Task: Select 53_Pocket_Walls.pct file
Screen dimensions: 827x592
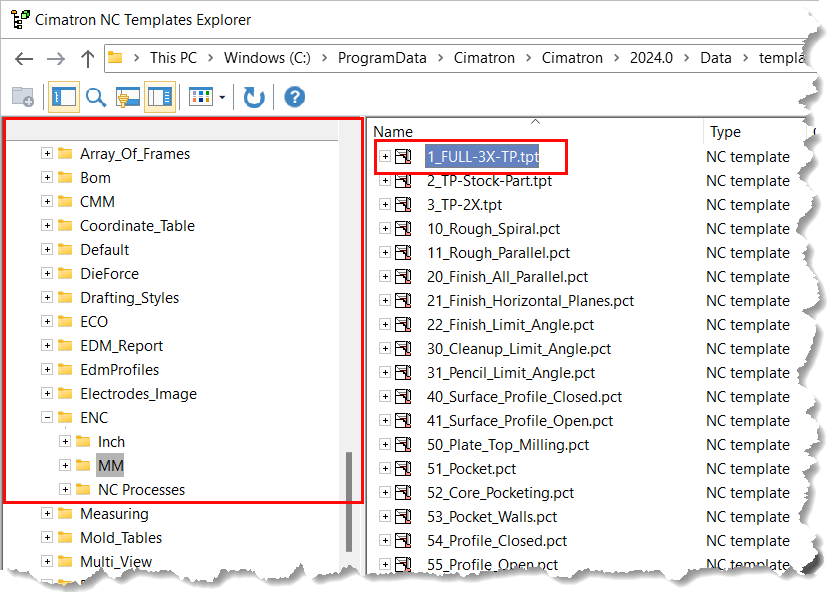Action: point(492,517)
